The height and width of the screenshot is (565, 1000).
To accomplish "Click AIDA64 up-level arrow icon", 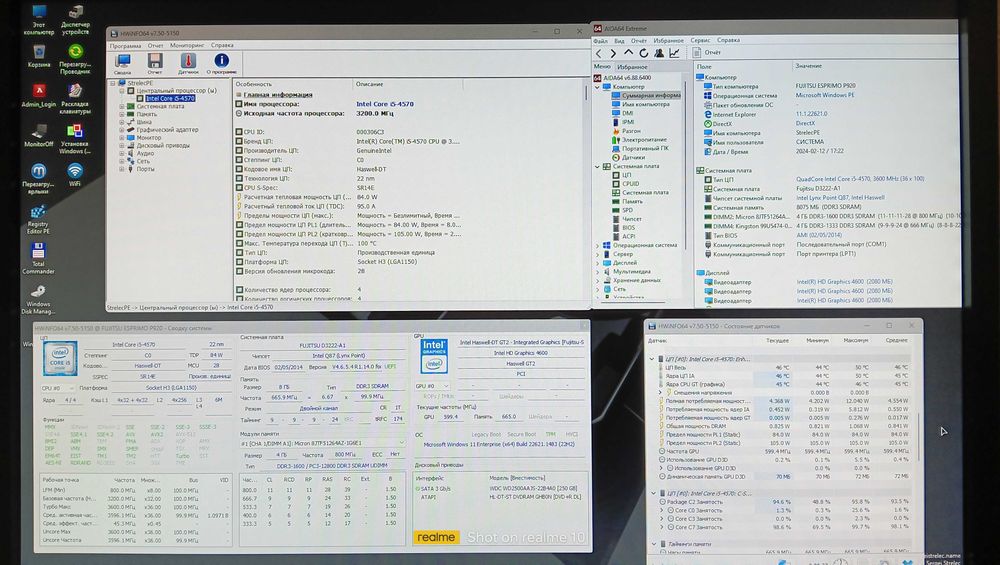I will [x=628, y=53].
